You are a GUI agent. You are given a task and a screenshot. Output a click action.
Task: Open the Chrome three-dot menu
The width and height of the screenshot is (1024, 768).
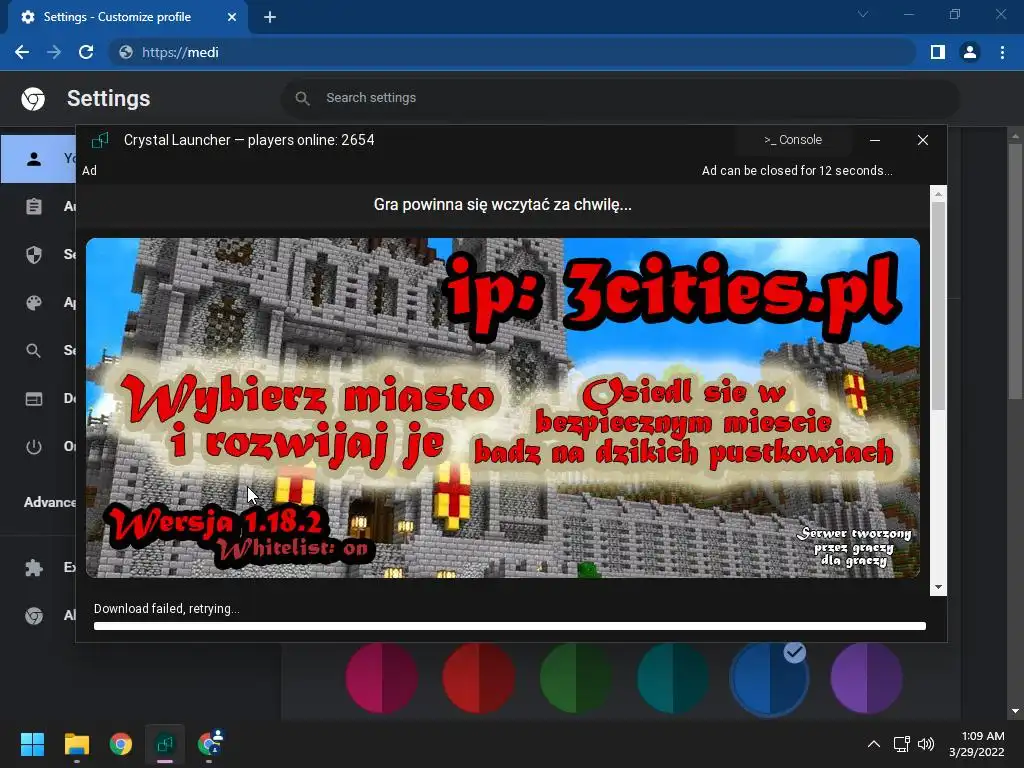tap(1002, 52)
